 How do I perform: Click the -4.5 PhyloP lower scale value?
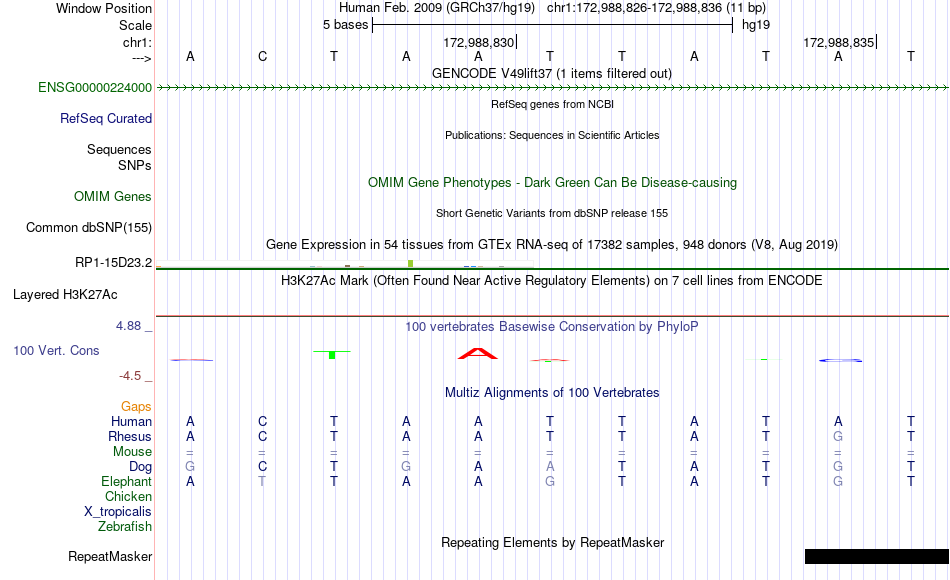(130, 376)
